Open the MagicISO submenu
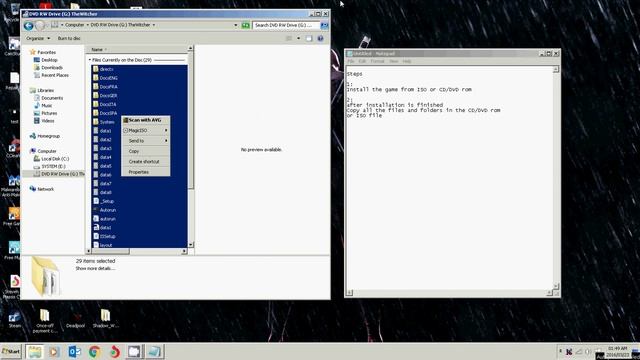The width and height of the screenshot is (640, 360). [146, 130]
